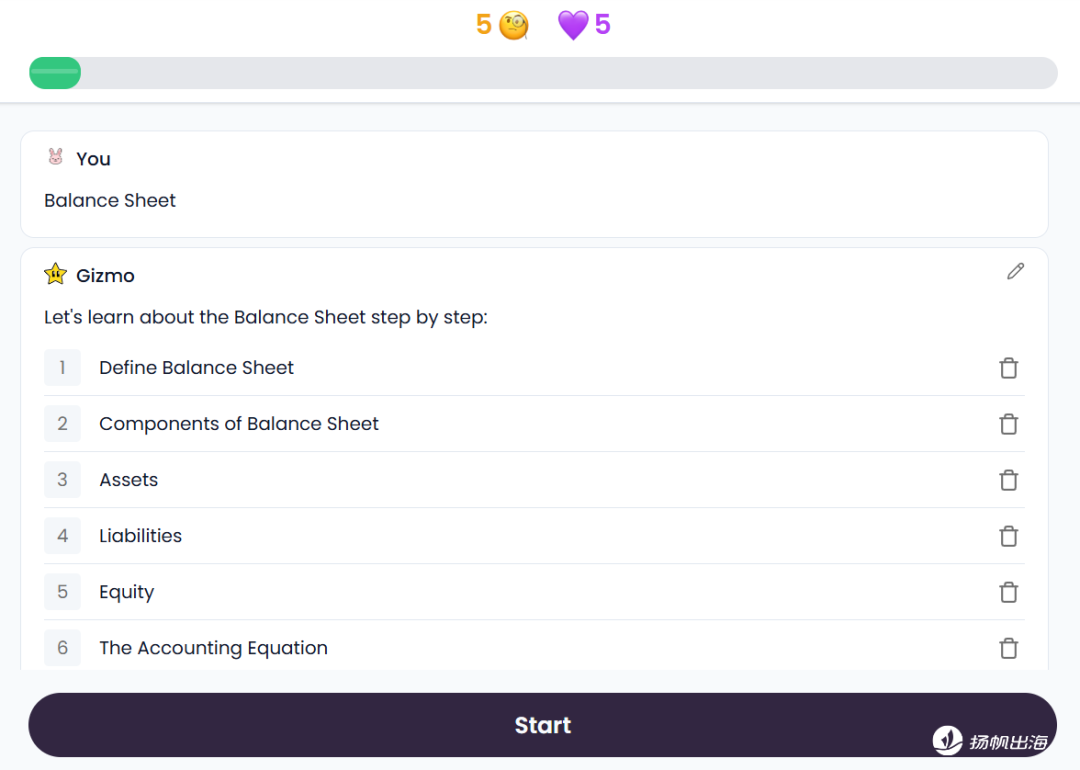Screen dimensions: 1080x770
Task: Remove the Assets step with trash icon
Action: point(1008,480)
